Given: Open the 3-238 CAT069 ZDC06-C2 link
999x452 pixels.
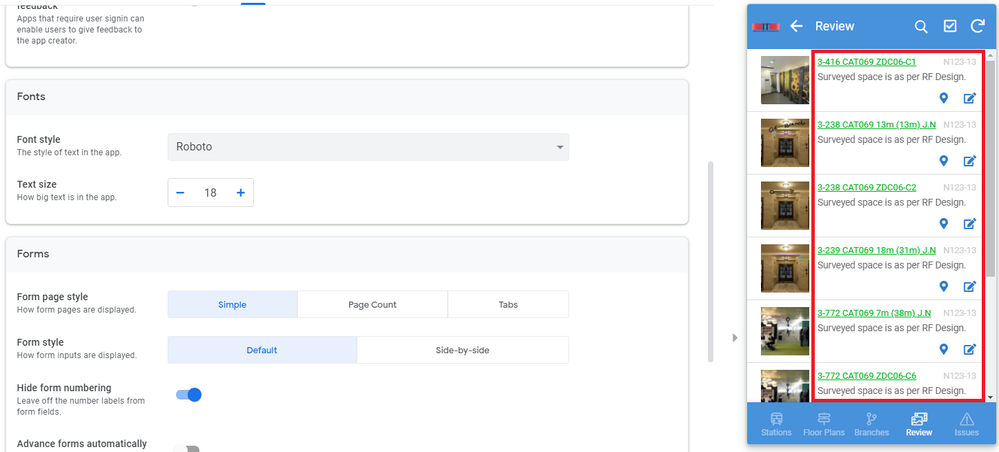Looking at the screenshot, I should tap(866, 187).
